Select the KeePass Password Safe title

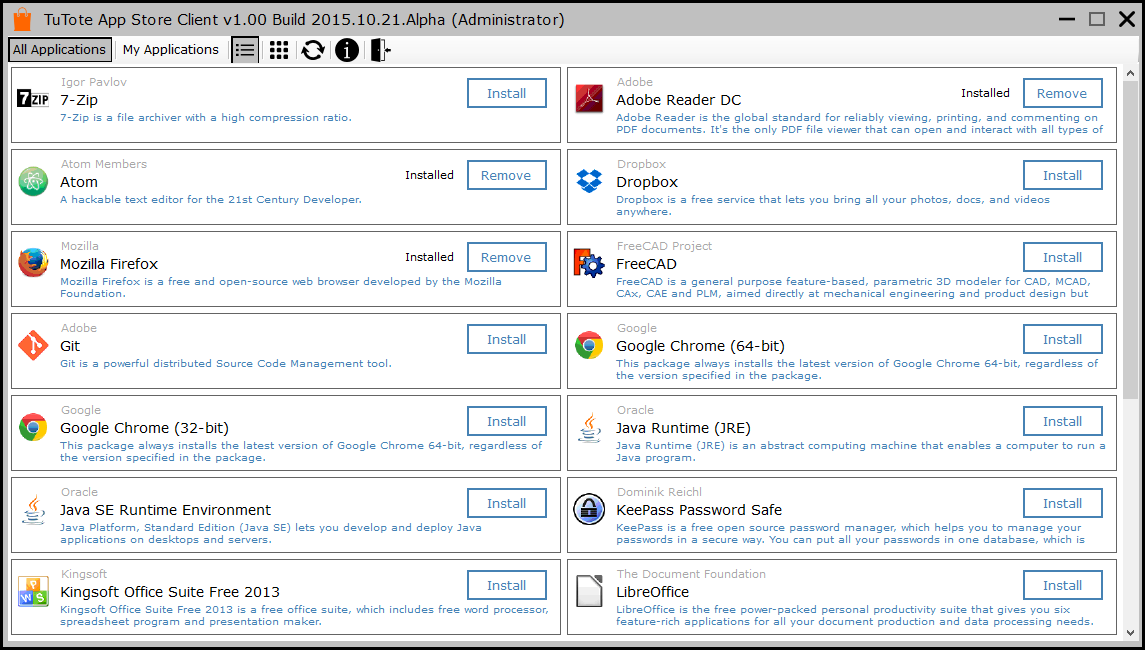coord(699,510)
